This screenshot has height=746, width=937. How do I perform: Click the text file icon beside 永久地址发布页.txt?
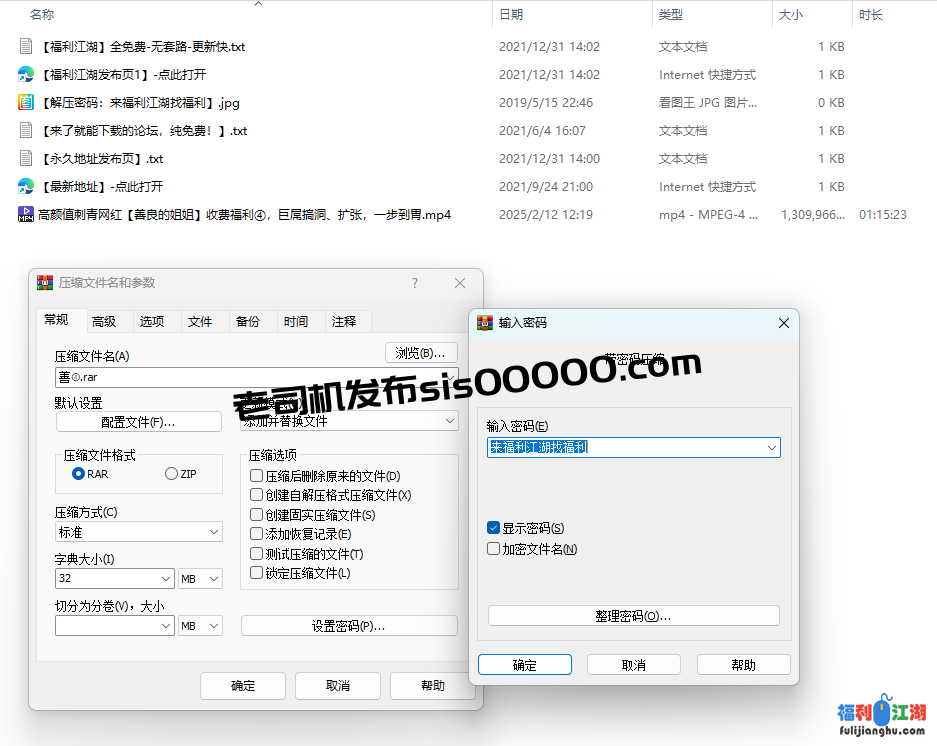tap(26, 158)
